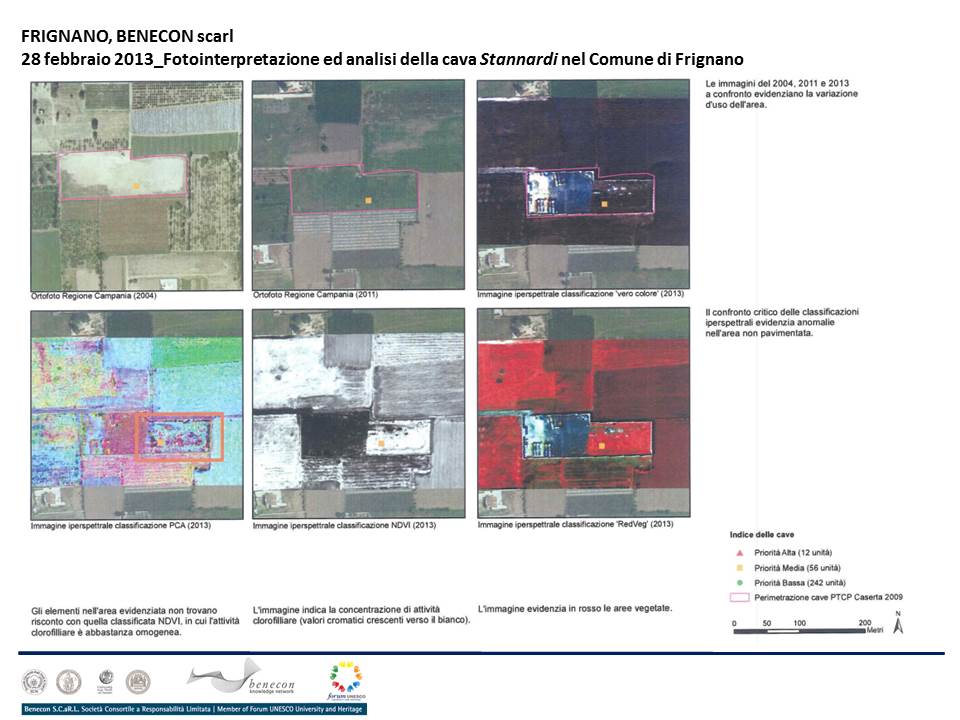Open the NDVI classification grayscale image
This screenshot has width=960, height=720.
[359, 414]
